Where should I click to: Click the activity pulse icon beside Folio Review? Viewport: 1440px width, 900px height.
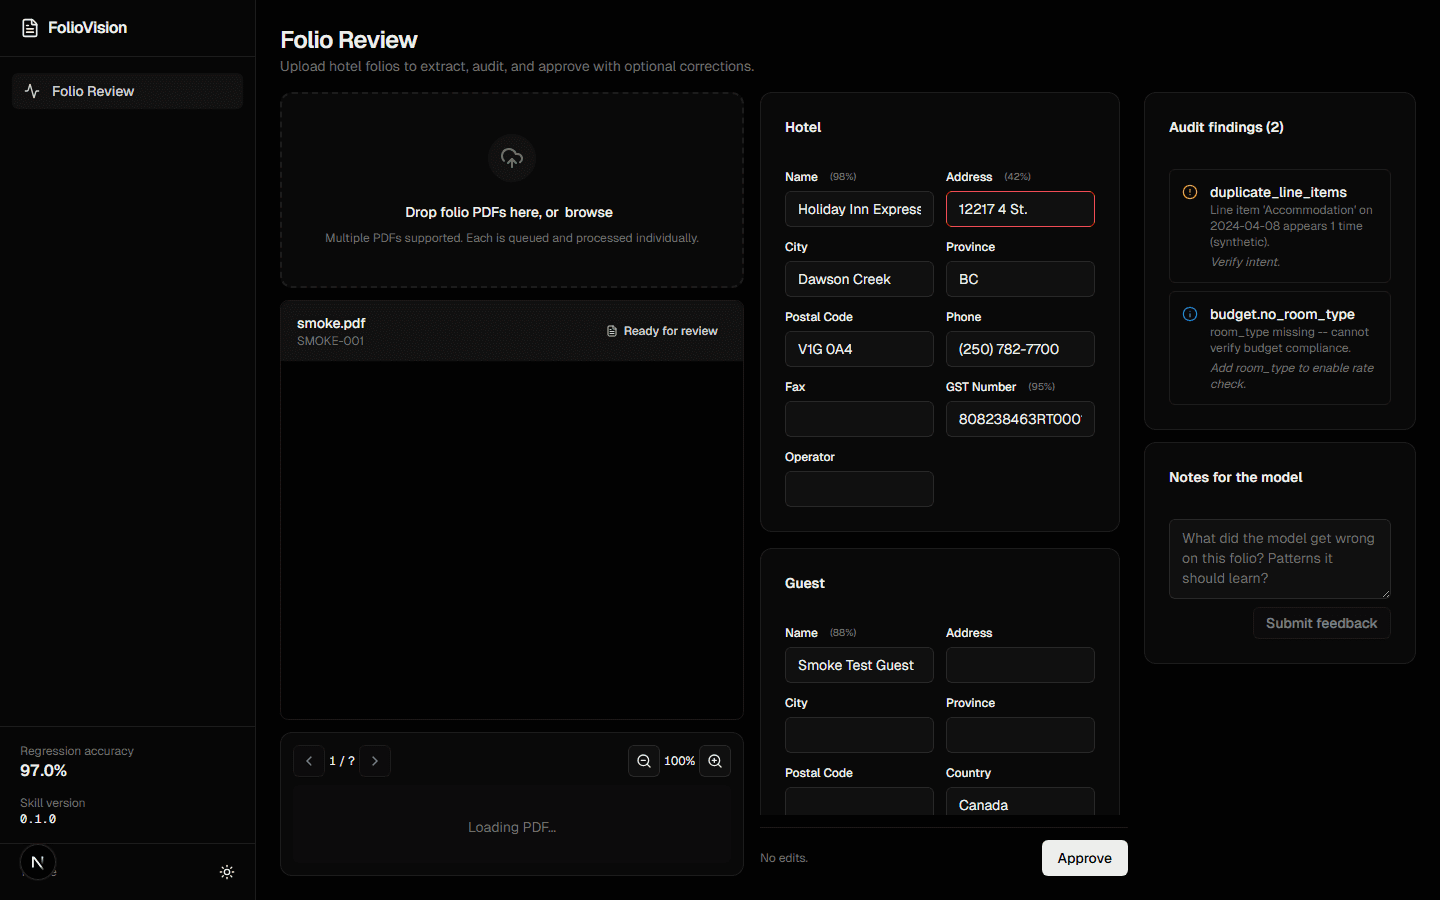click(32, 91)
